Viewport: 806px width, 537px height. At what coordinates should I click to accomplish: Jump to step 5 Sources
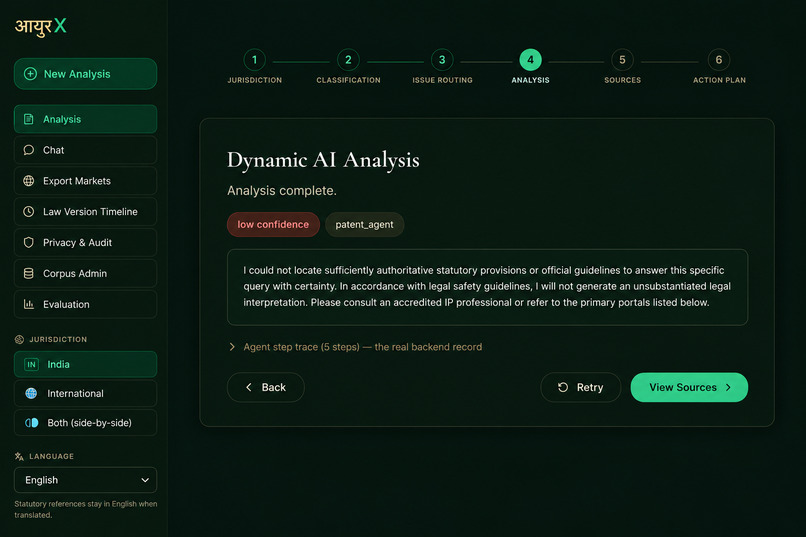[x=622, y=60]
